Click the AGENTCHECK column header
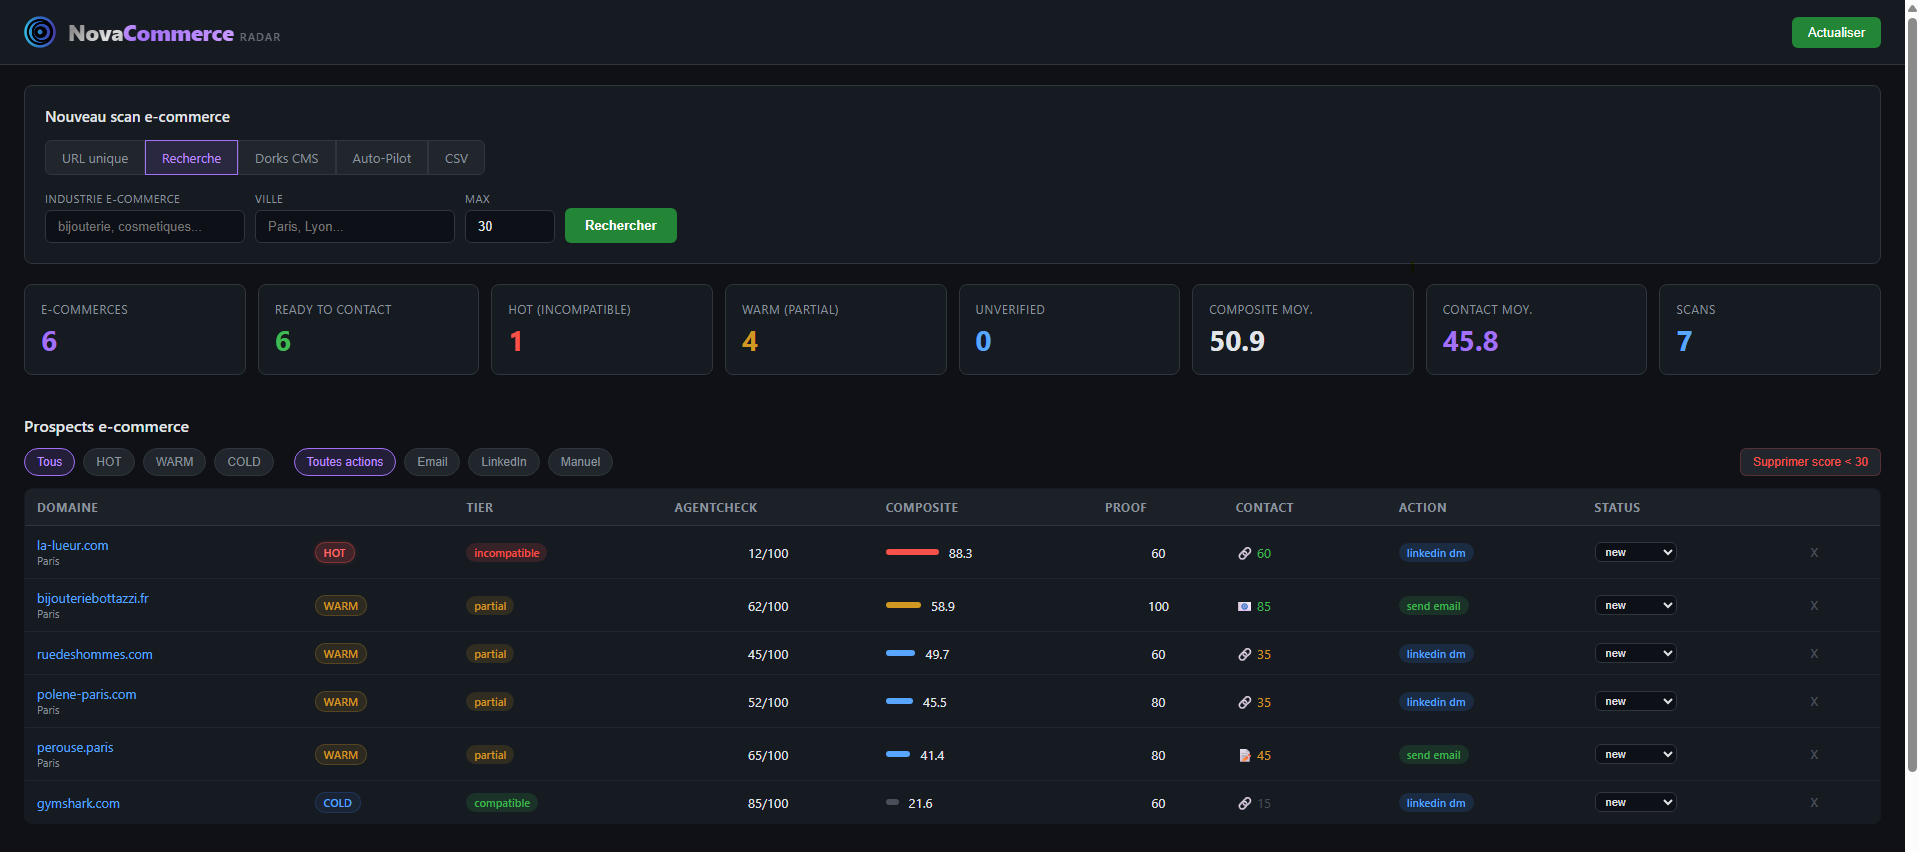The image size is (1919, 852). coord(715,508)
